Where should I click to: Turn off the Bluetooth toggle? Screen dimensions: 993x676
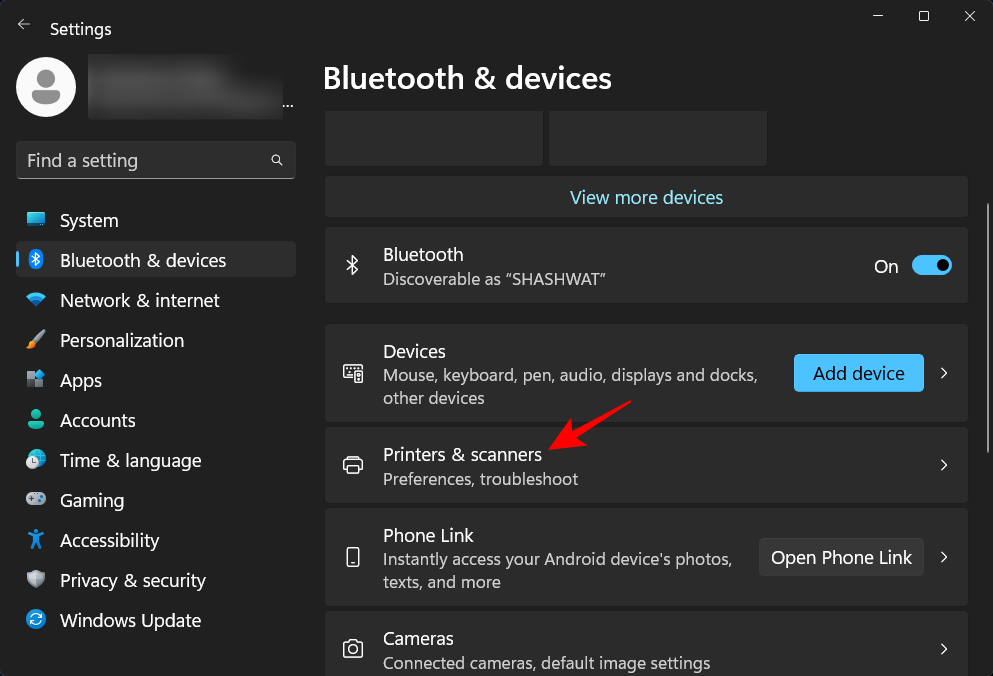pyautogui.click(x=931, y=266)
